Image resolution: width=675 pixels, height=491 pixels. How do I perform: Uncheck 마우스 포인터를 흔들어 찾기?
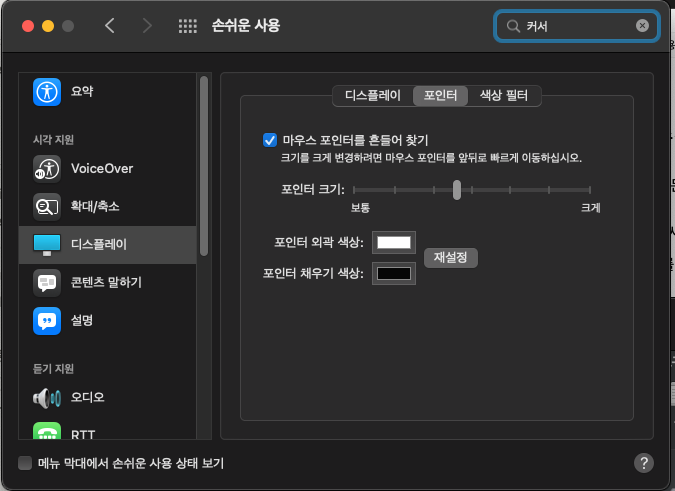coord(270,140)
